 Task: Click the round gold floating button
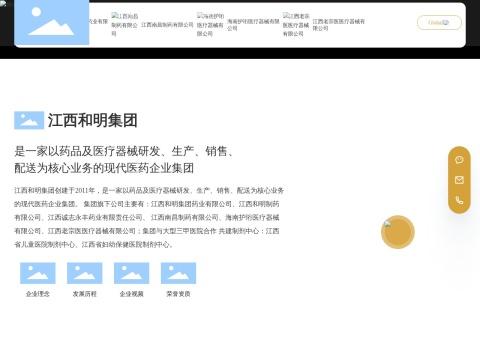(x=398, y=232)
